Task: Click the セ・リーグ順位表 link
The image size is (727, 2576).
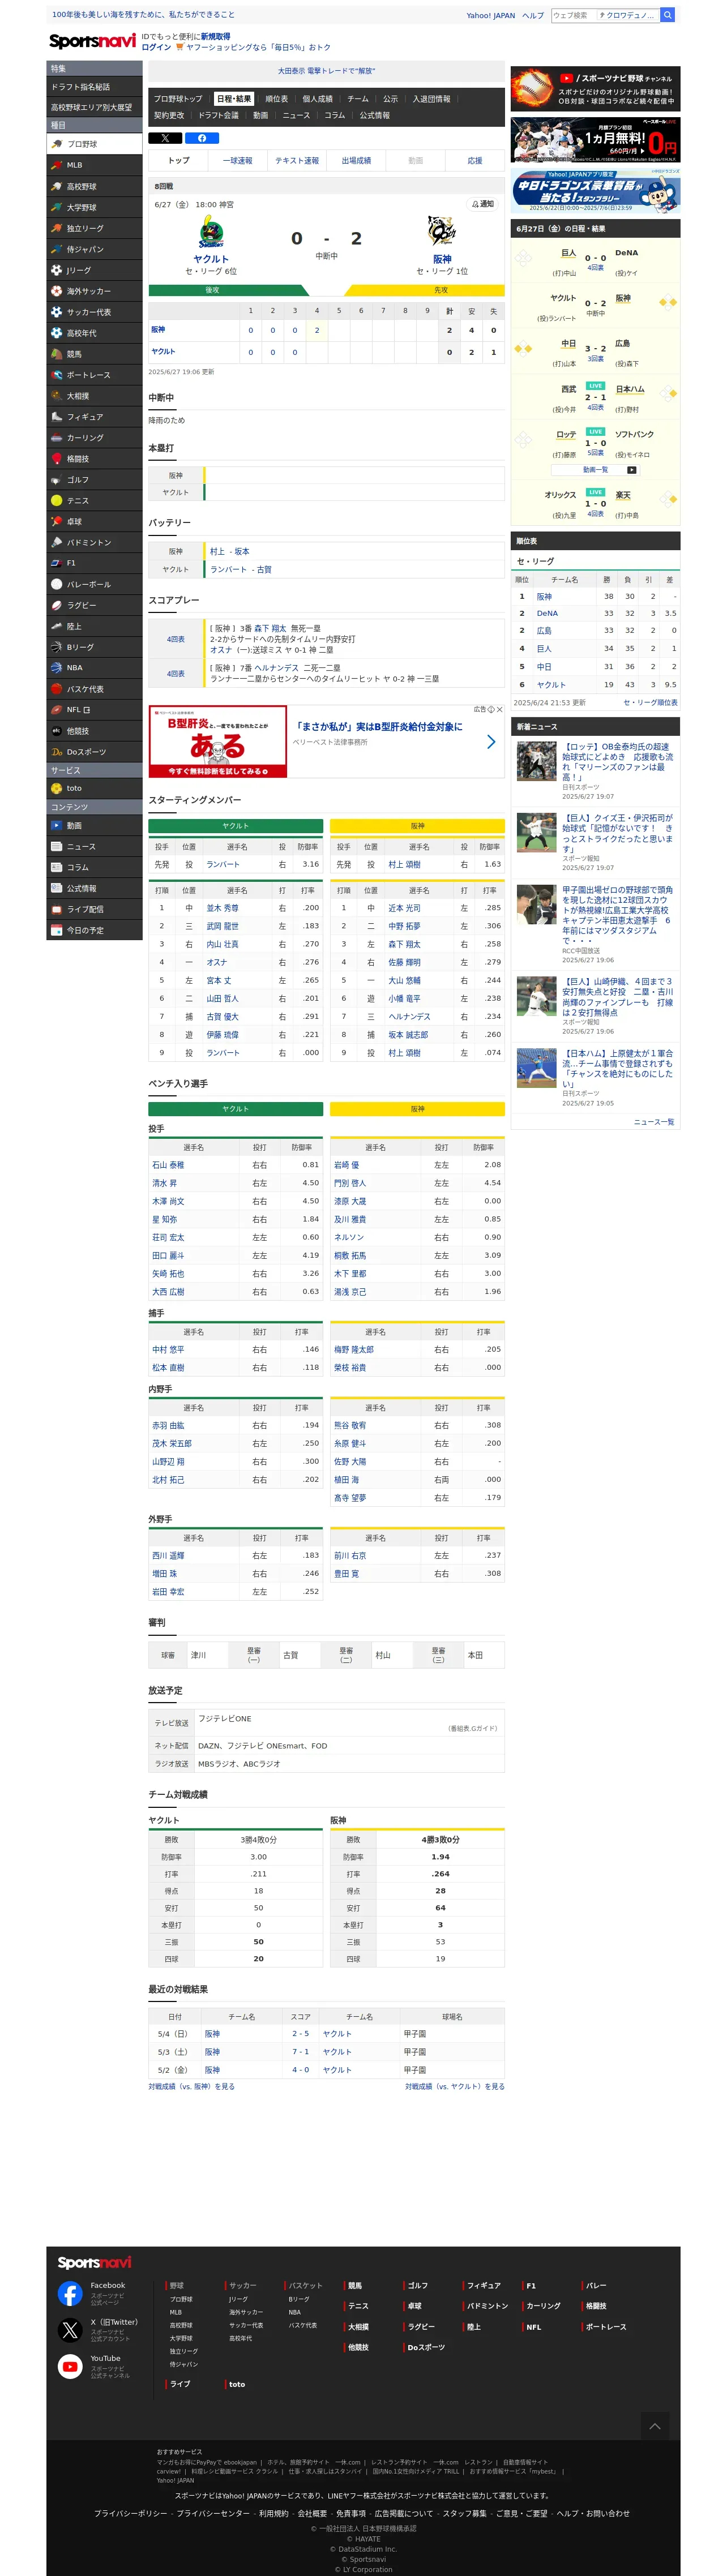Action: (650, 703)
